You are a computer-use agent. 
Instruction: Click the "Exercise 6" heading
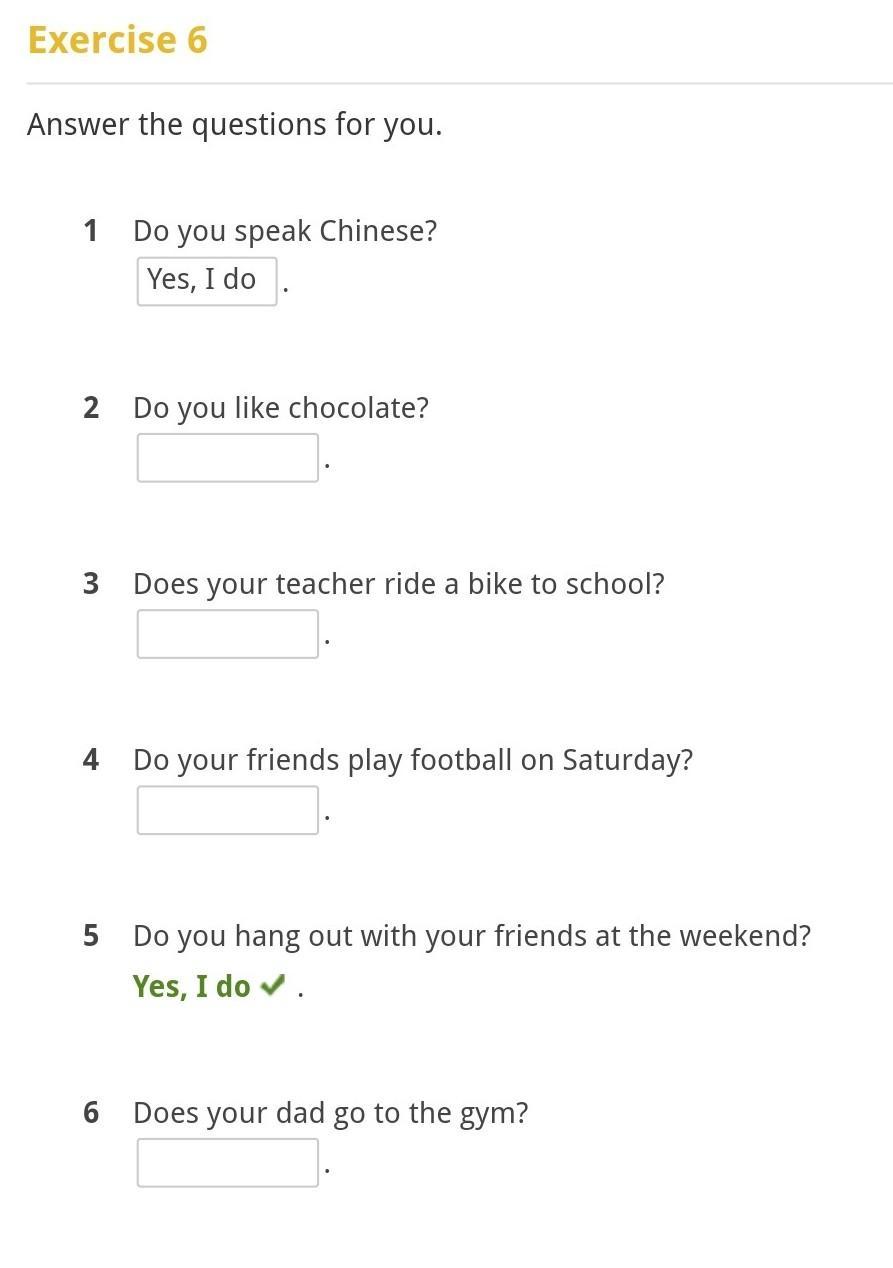tap(118, 40)
